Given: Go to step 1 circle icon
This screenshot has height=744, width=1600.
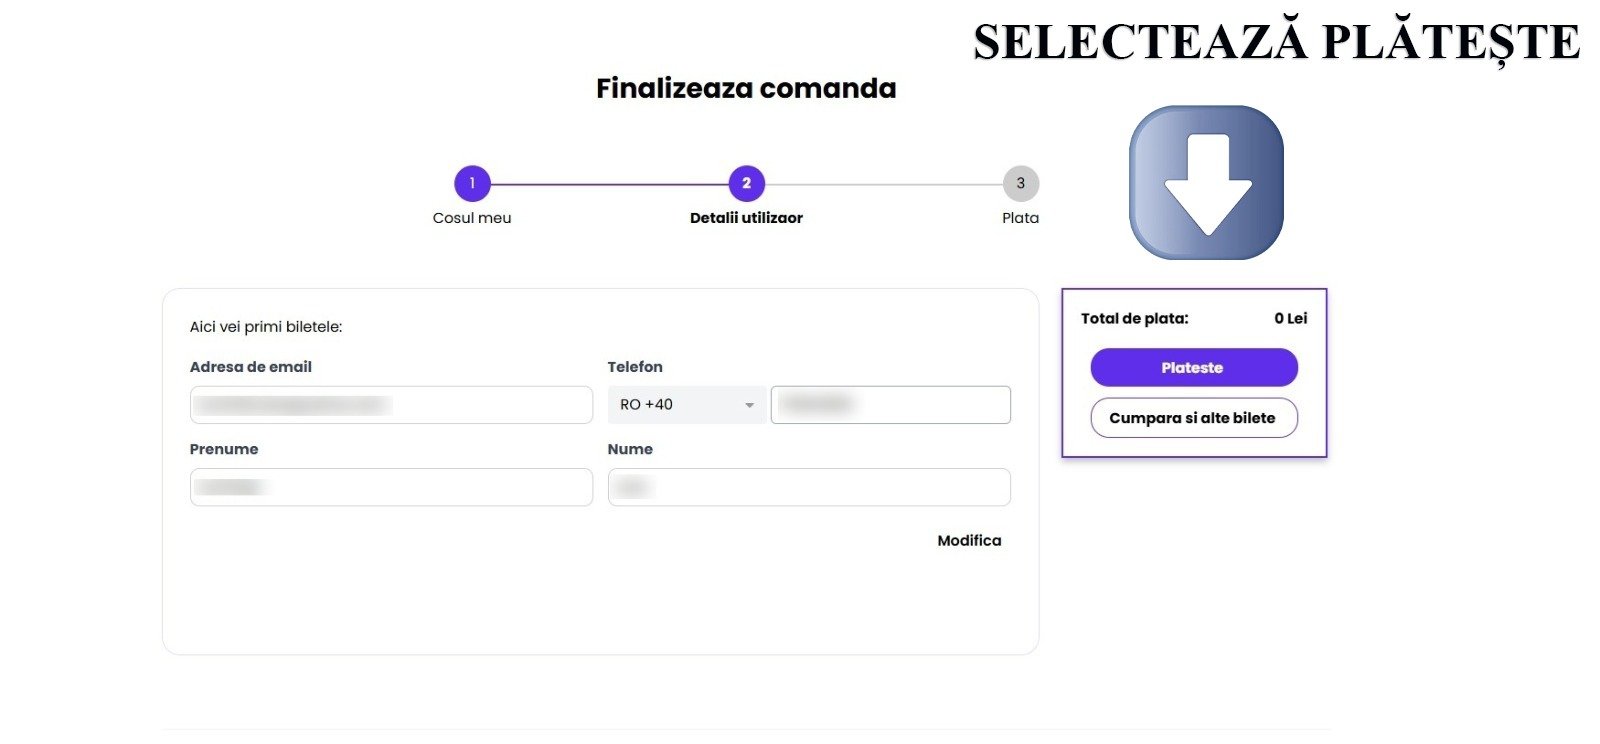Looking at the screenshot, I should click(x=472, y=183).
